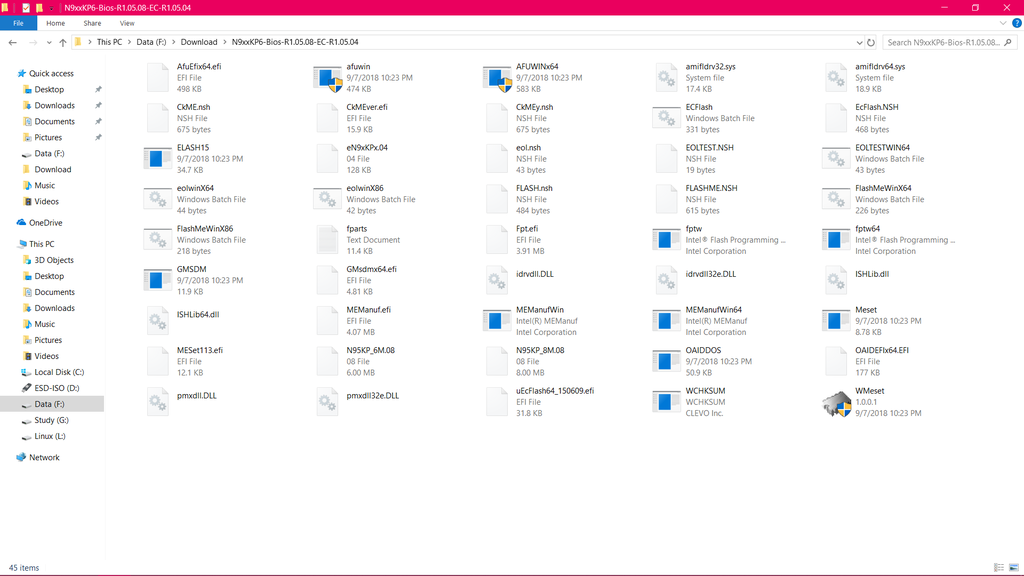Open ESD-ISO (D:) drive in sidebar

tap(56, 388)
